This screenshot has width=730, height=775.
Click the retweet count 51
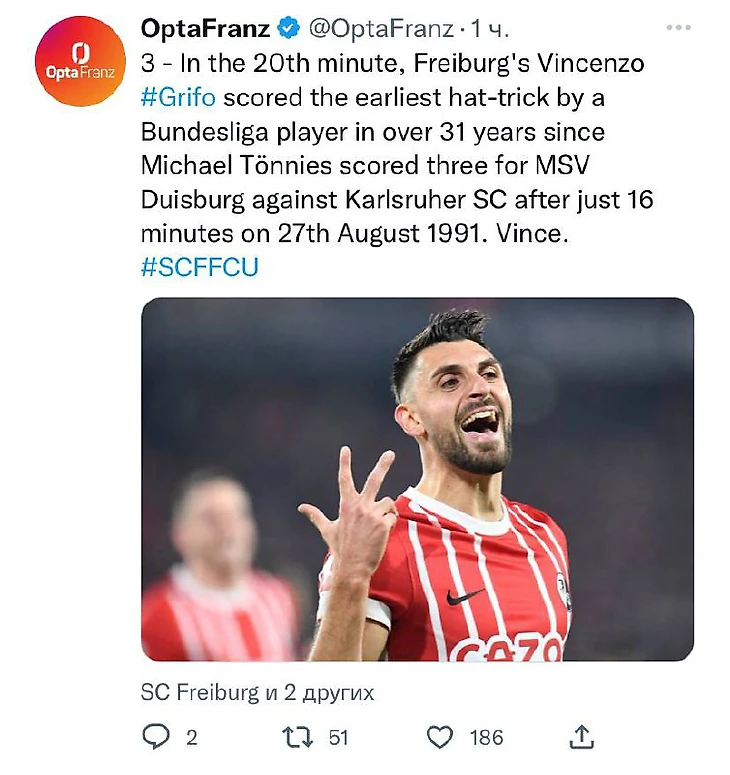pos(338,738)
